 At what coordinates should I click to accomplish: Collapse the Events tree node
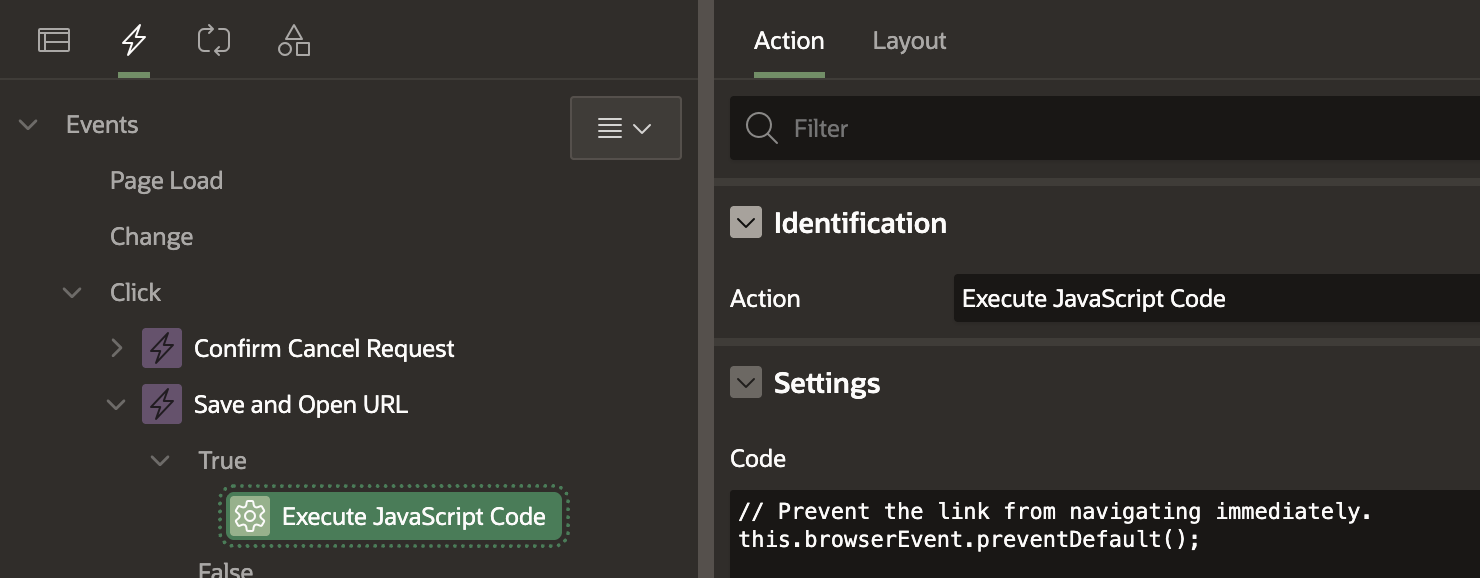pos(29,125)
